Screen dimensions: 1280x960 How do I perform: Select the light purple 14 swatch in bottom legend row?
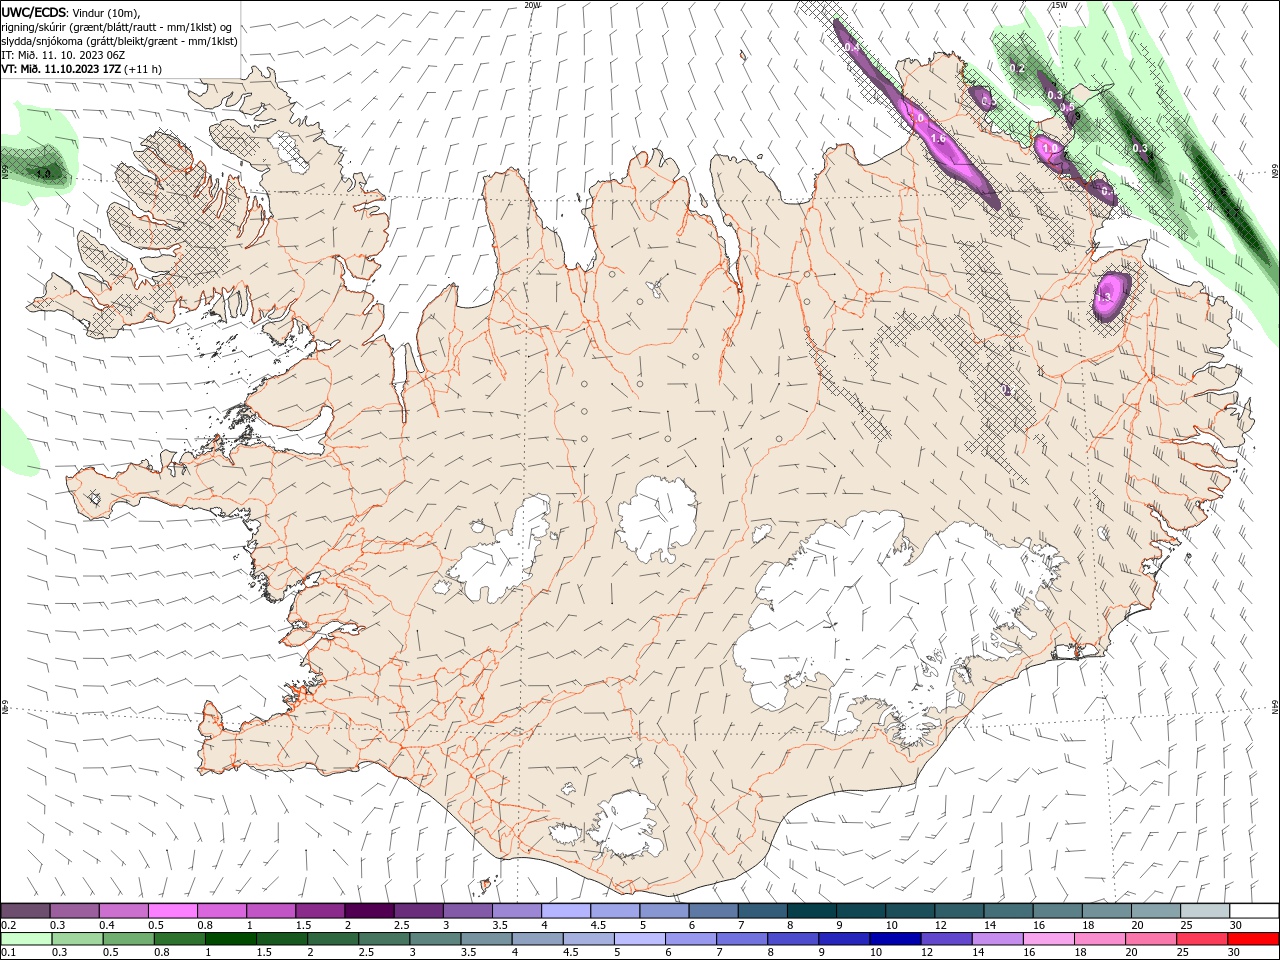click(998, 939)
